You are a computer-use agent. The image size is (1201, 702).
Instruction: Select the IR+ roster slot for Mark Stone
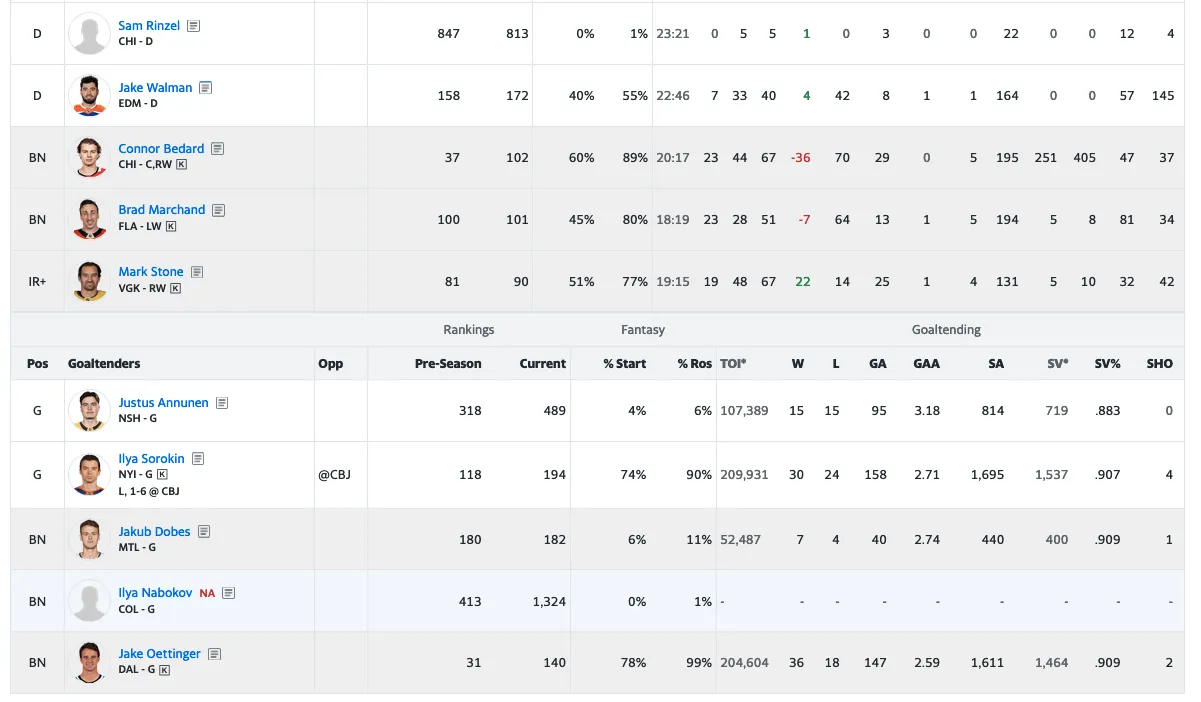click(37, 282)
